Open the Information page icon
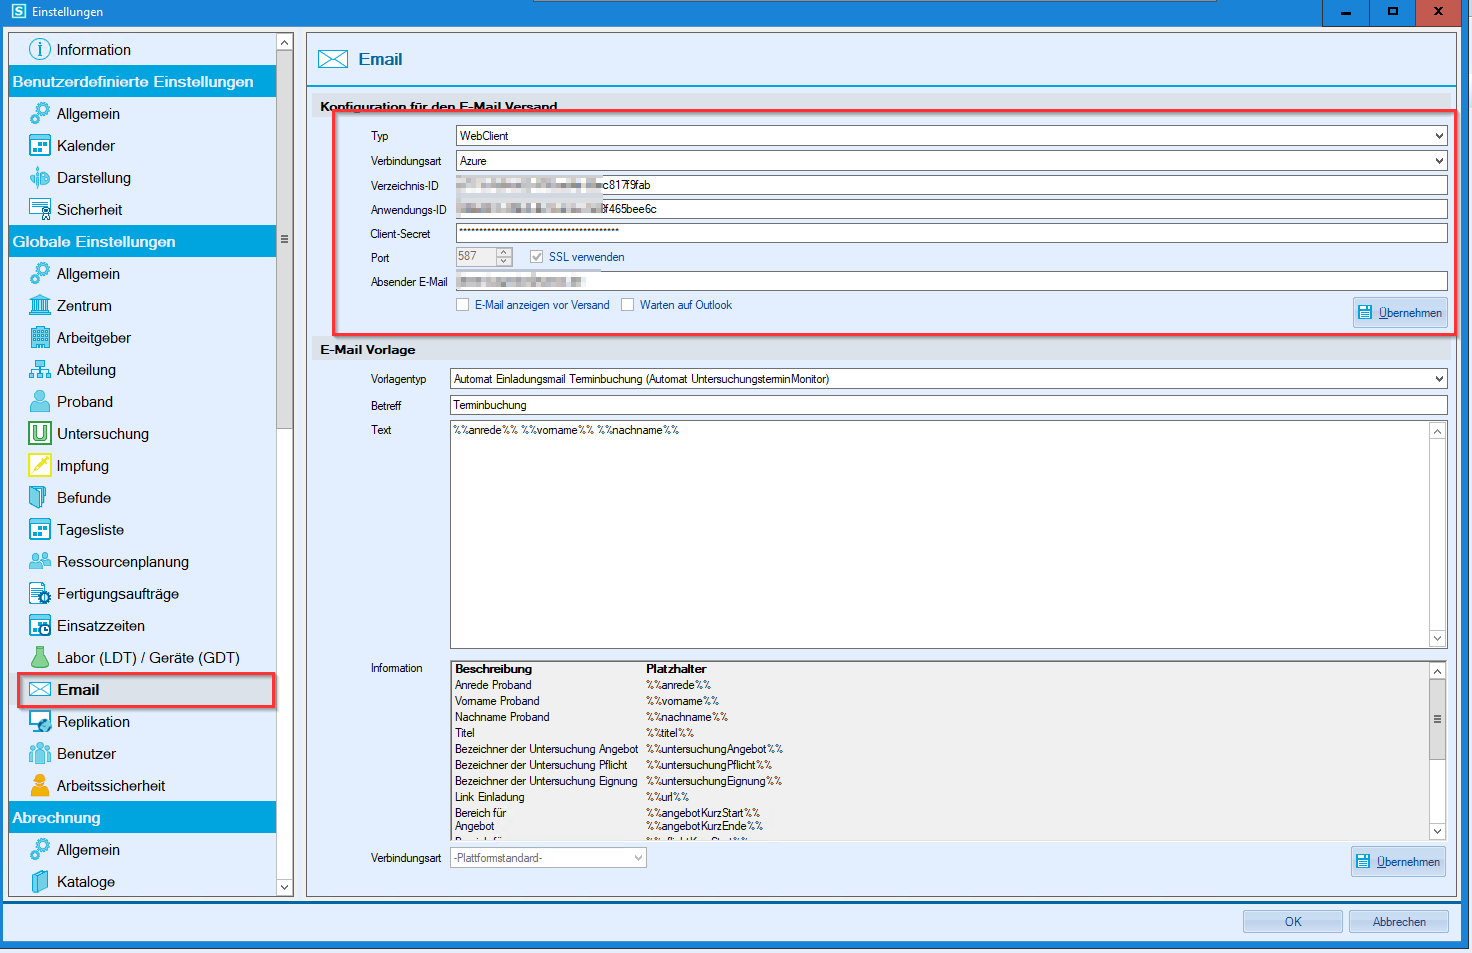 40,49
